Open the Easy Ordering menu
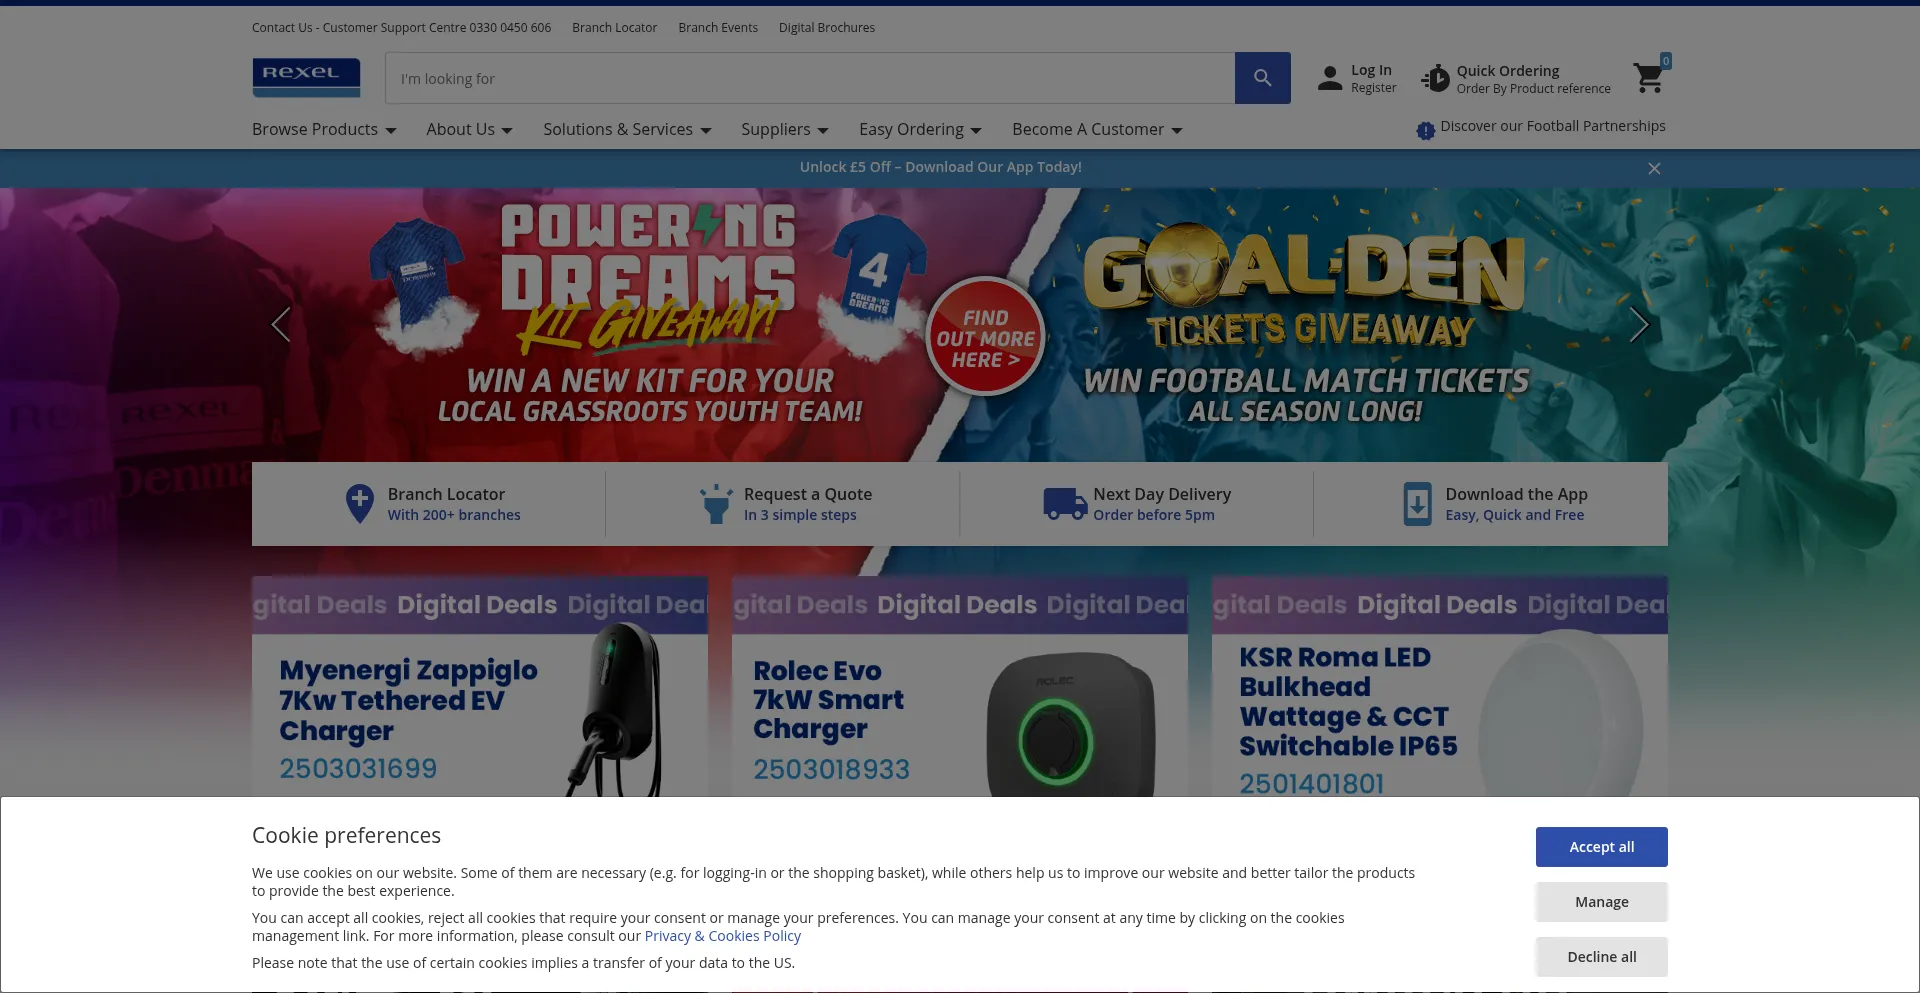This screenshot has width=1920, height=993. point(920,130)
